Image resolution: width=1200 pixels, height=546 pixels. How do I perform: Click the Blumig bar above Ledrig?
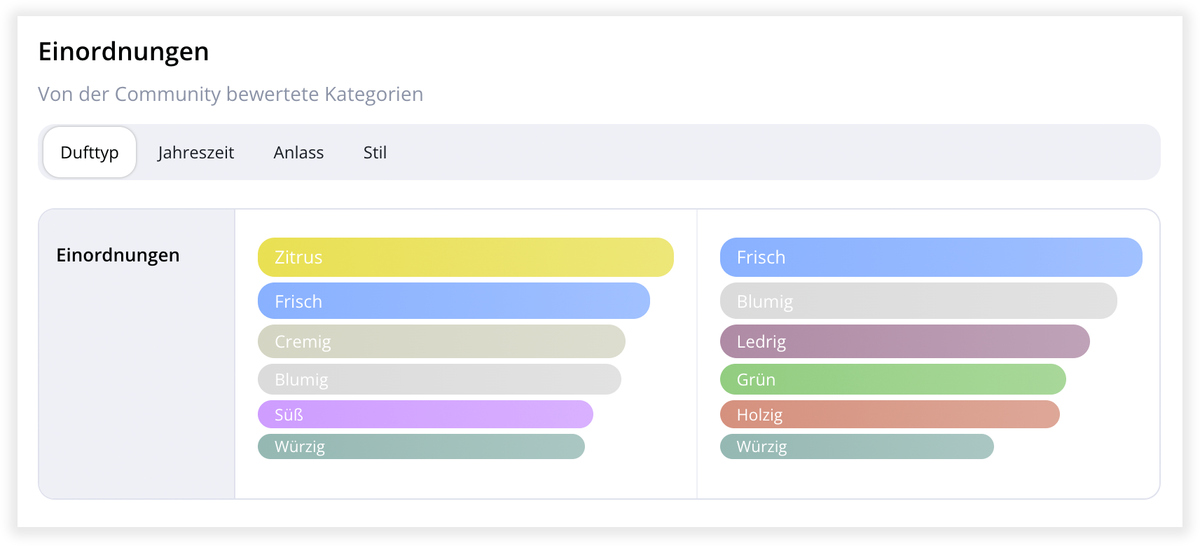tap(918, 301)
